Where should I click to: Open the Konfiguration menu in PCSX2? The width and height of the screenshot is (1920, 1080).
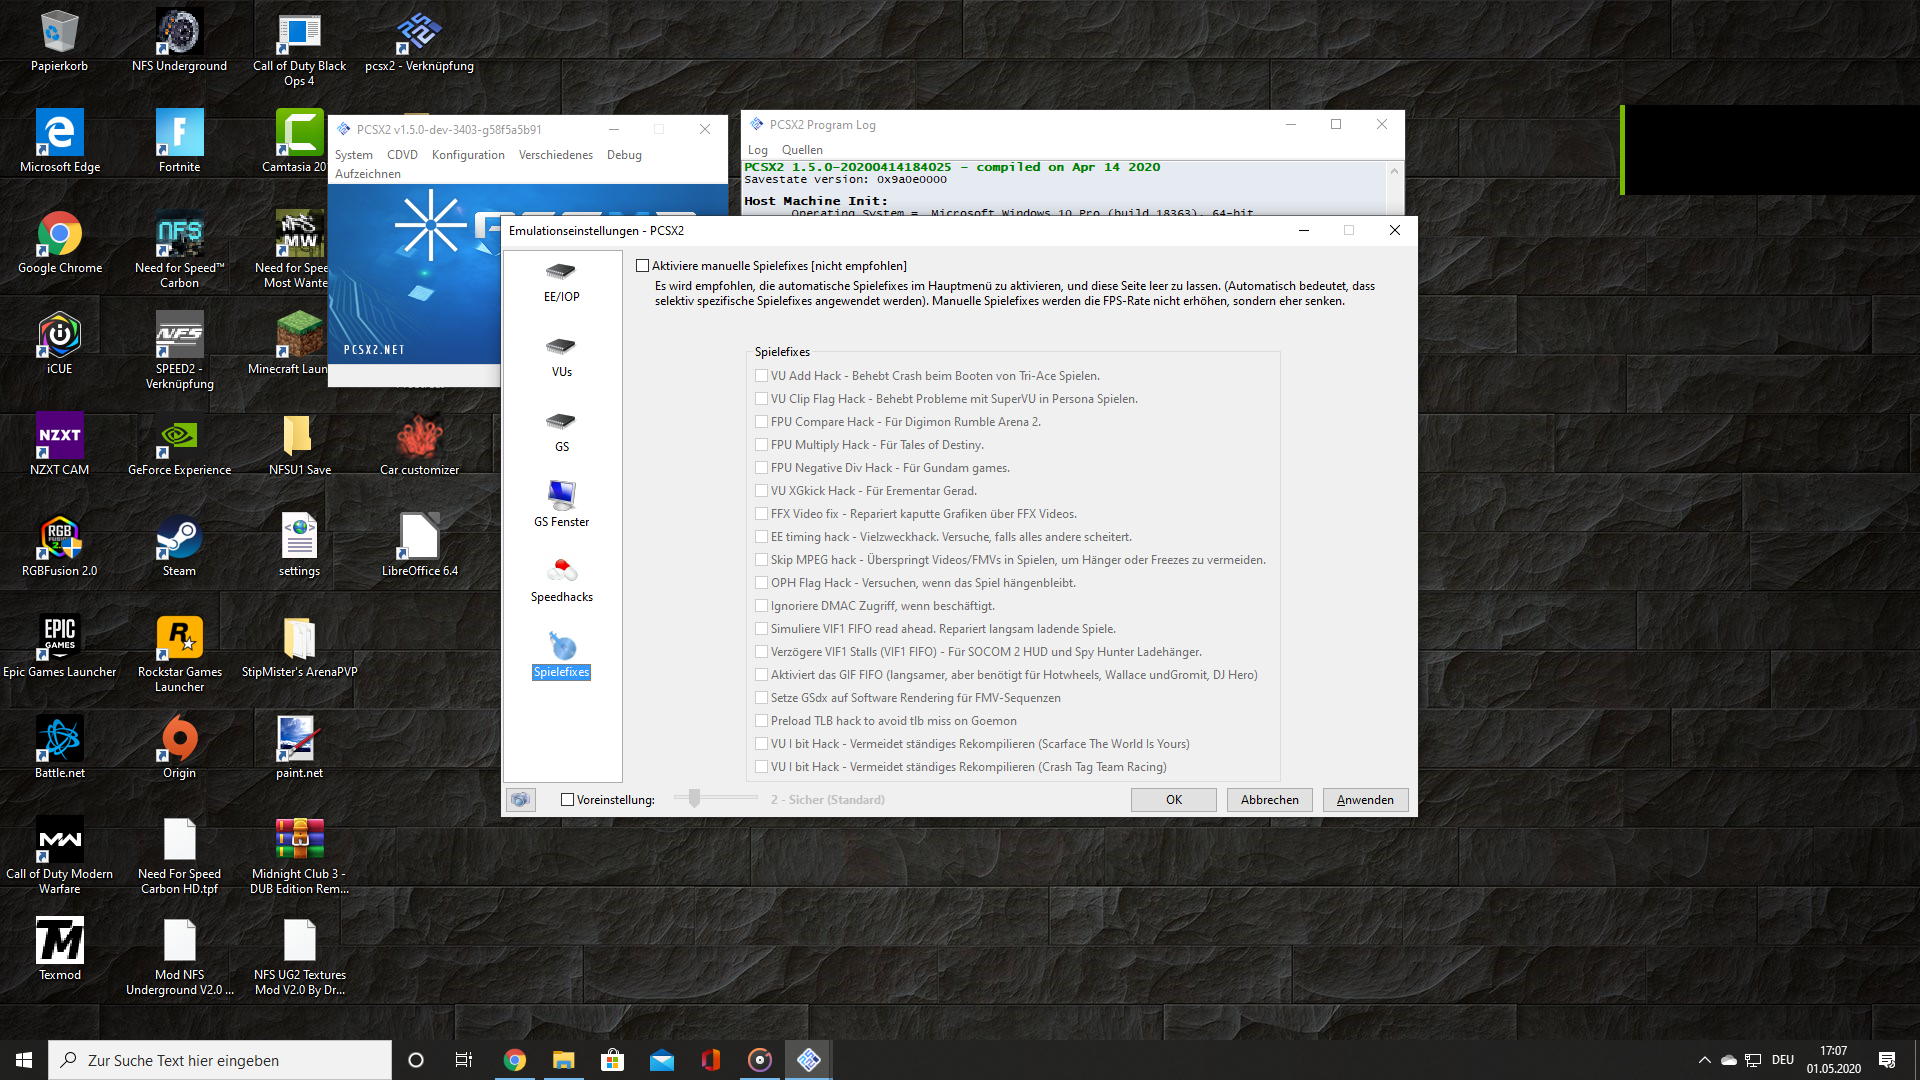pyautogui.click(x=468, y=155)
